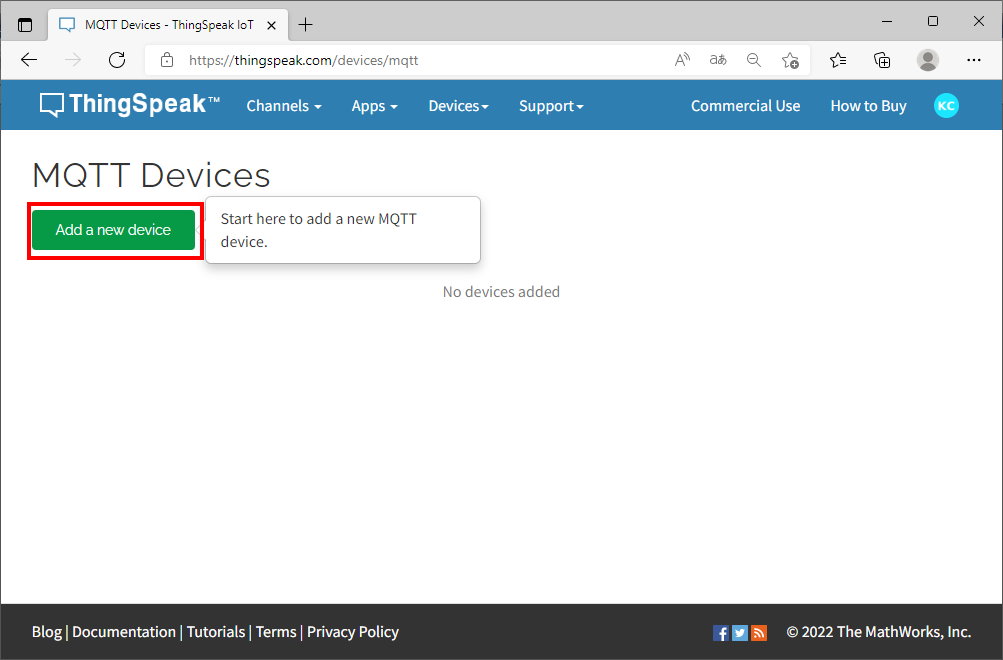The width and height of the screenshot is (1003, 660).
Task: Open the Privacy Policy link
Action: [x=352, y=632]
